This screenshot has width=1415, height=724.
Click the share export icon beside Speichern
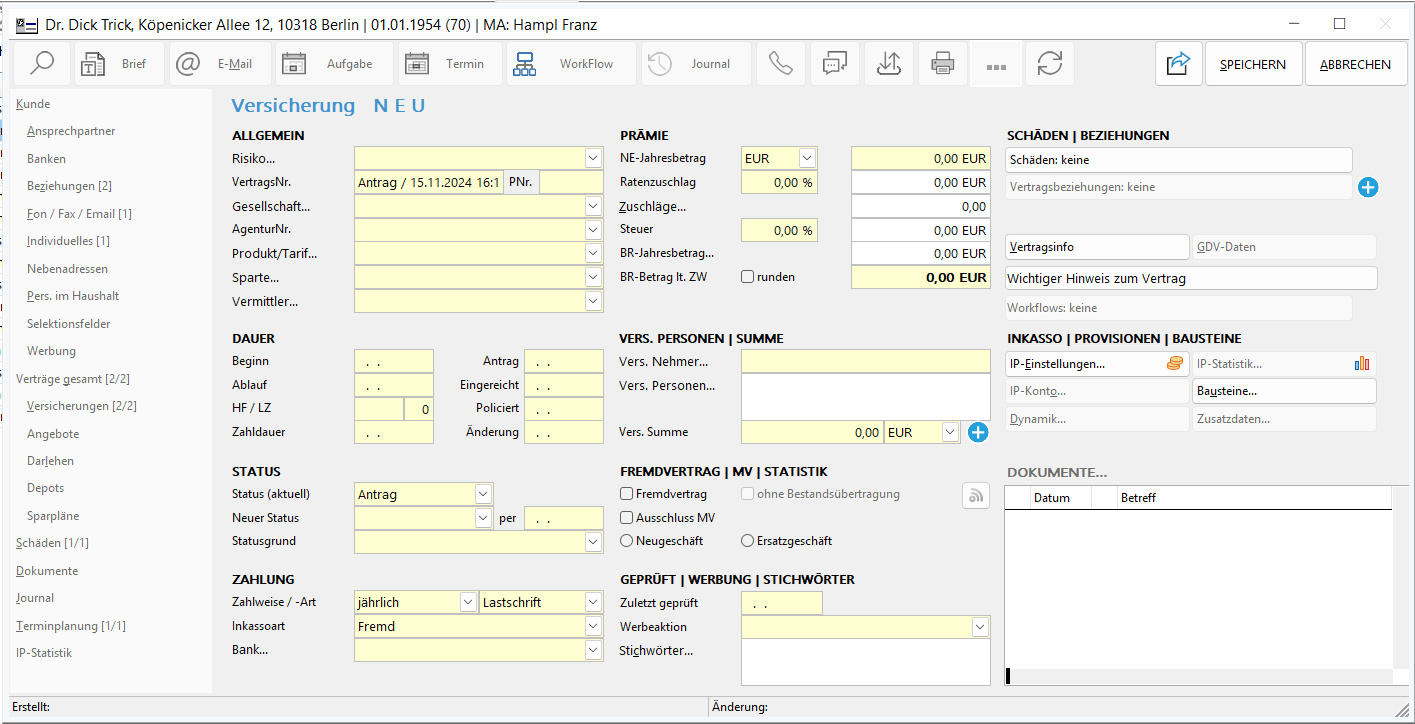point(1178,64)
